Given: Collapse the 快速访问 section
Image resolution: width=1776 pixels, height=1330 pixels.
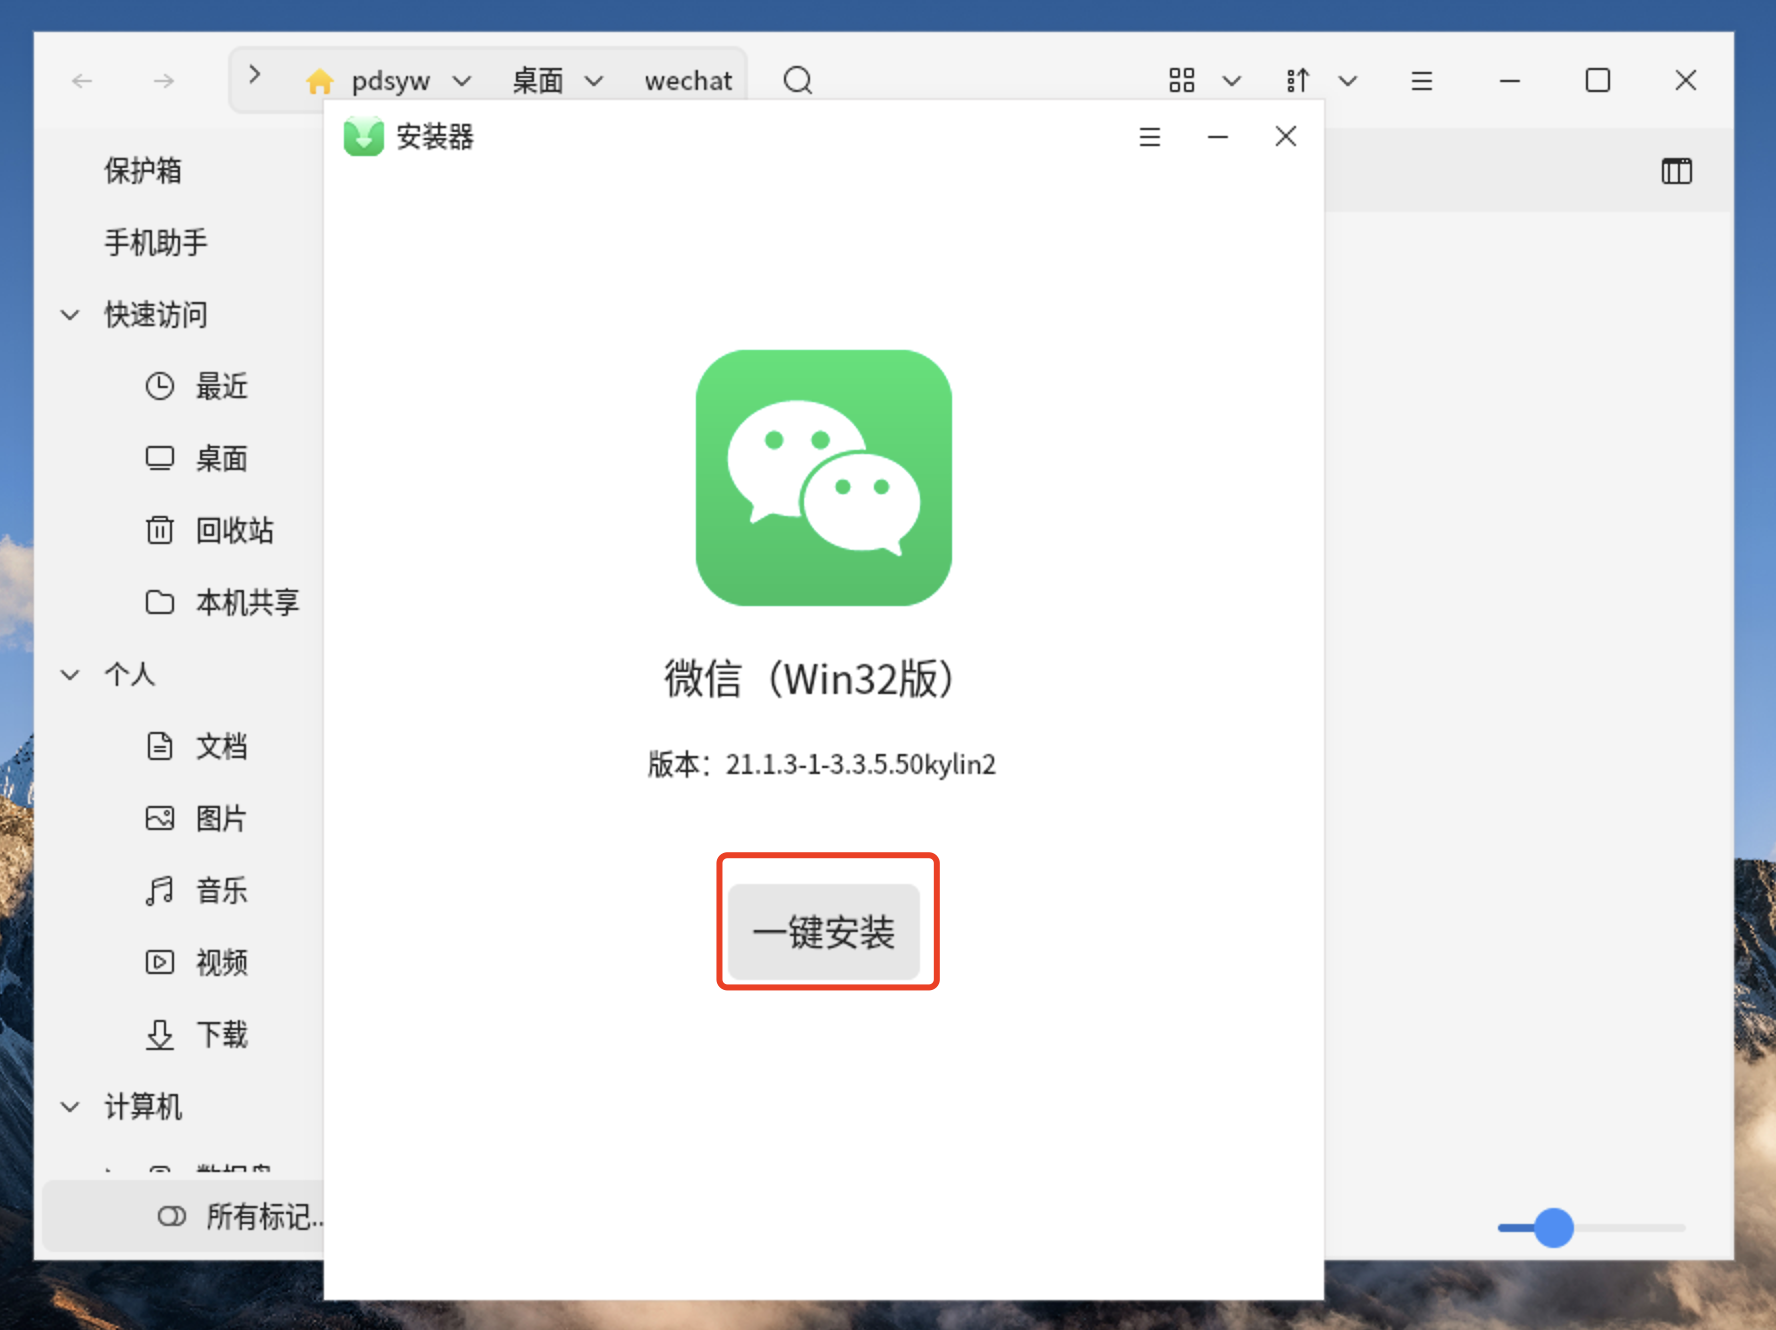Looking at the screenshot, I should coord(70,315).
